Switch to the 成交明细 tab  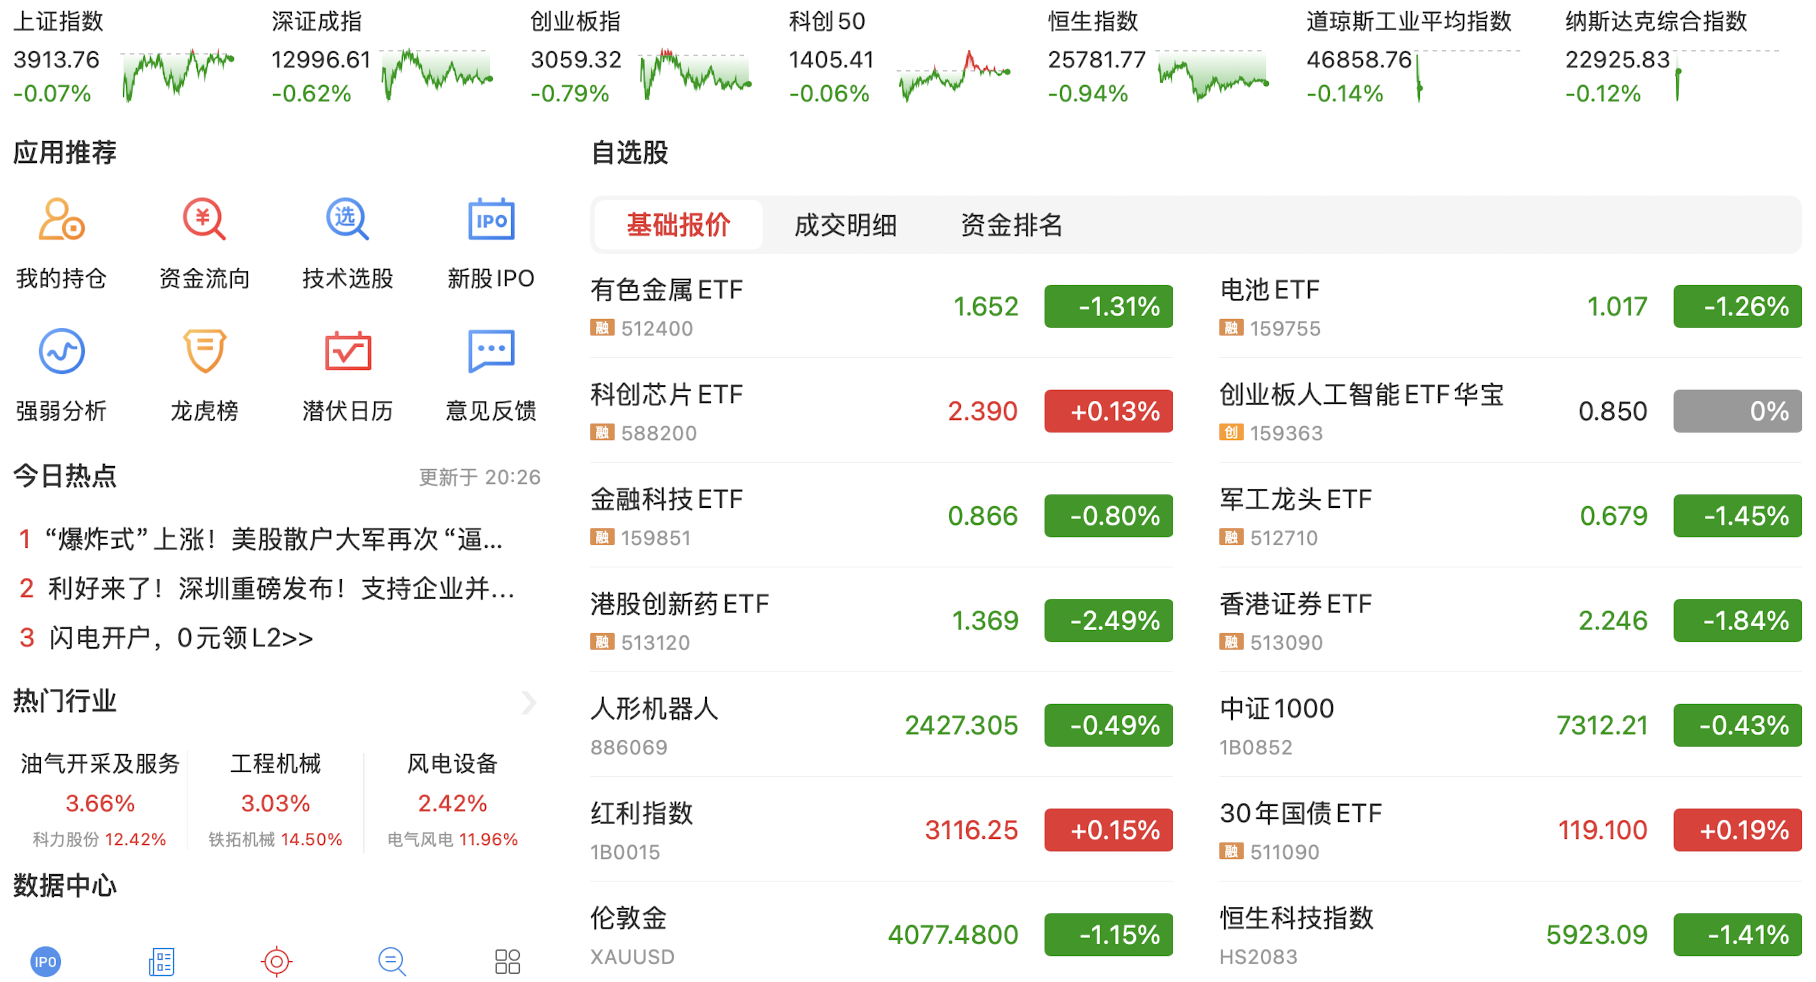tap(845, 225)
